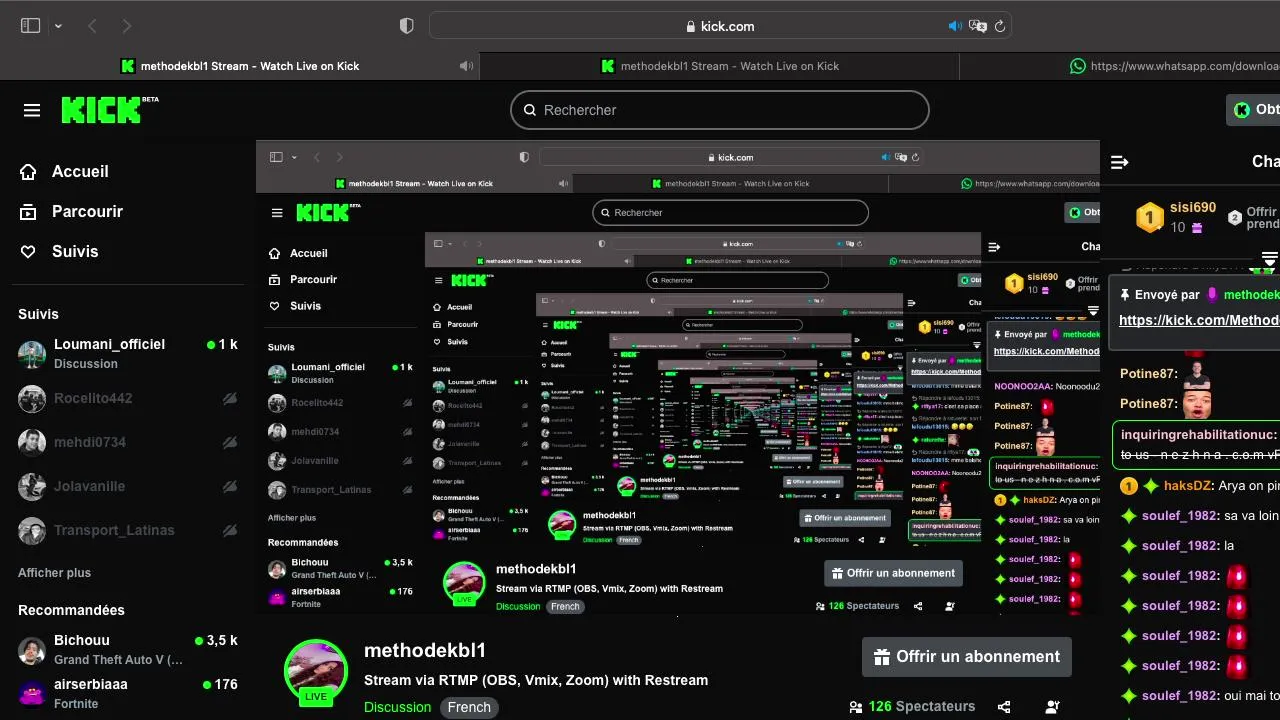Open the pinned kick.com/Method link
This screenshot has height=720, width=1280.
[x=1199, y=320]
